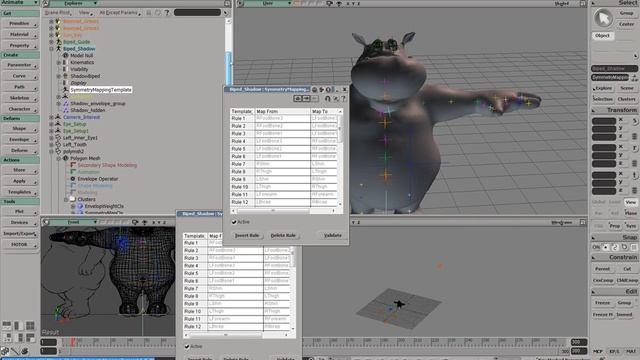Expand the Kinematics node
Screen dimensions: 640x360
click(58, 62)
